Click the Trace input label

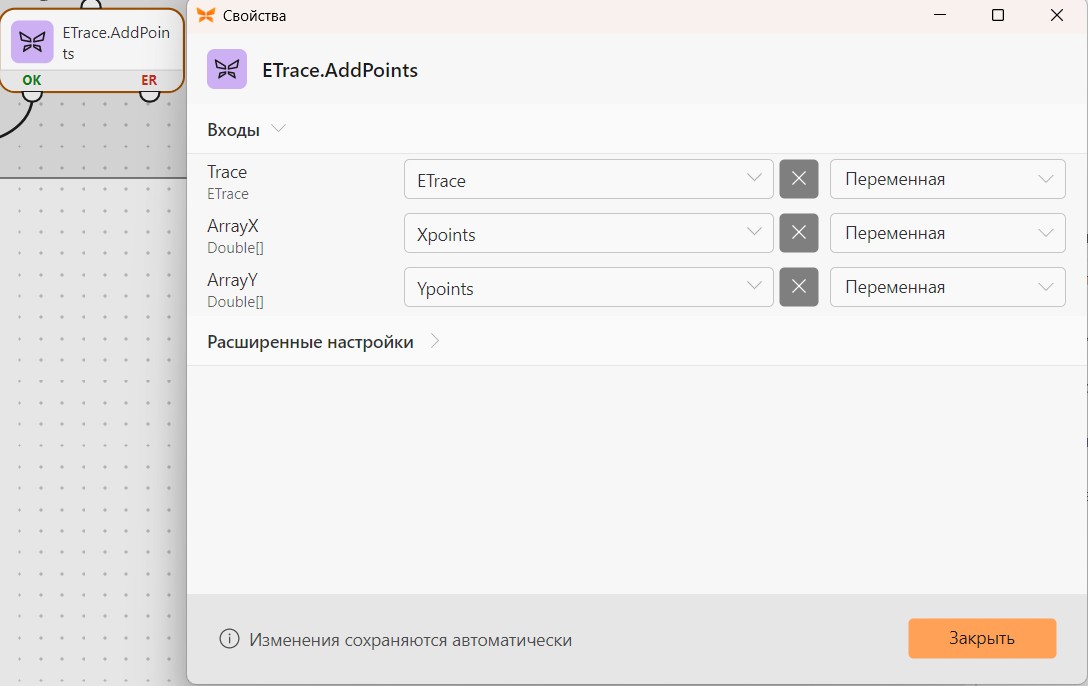coord(227,172)
